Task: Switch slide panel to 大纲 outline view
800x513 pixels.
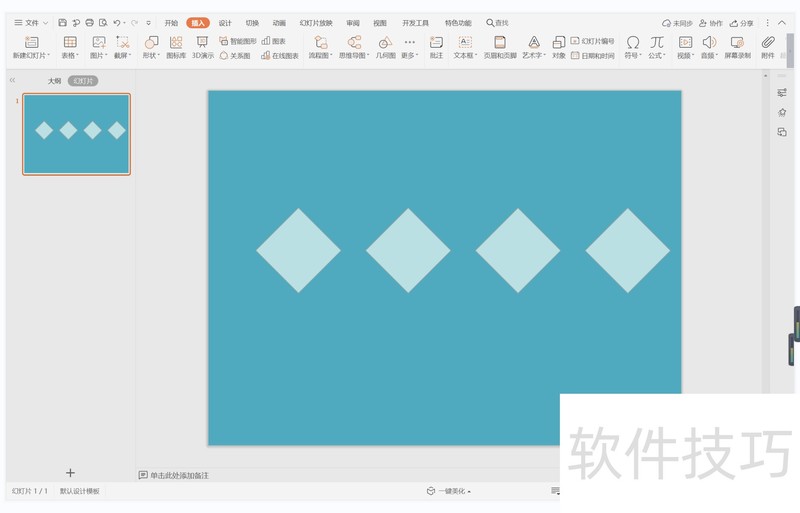Action: pyautogui.click(x=54, y=80)
